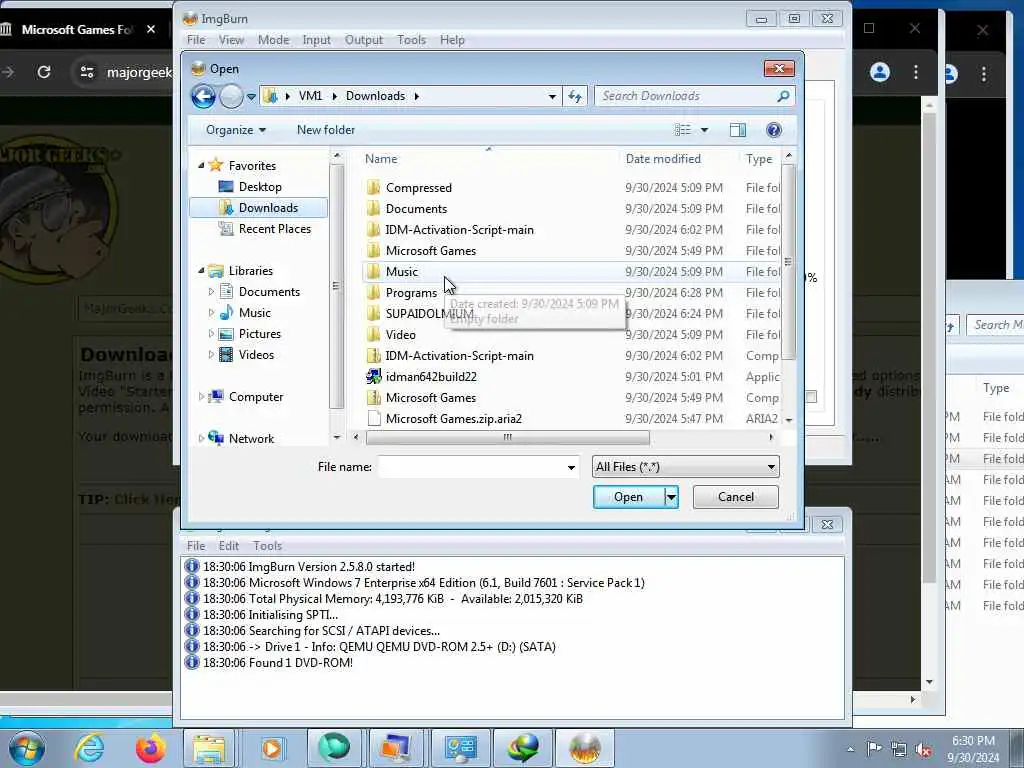Image resolution: width=1024 pixels, height=768 pixels.
Task: Select Desktop in Favorites
Action: tap(260, 187)
